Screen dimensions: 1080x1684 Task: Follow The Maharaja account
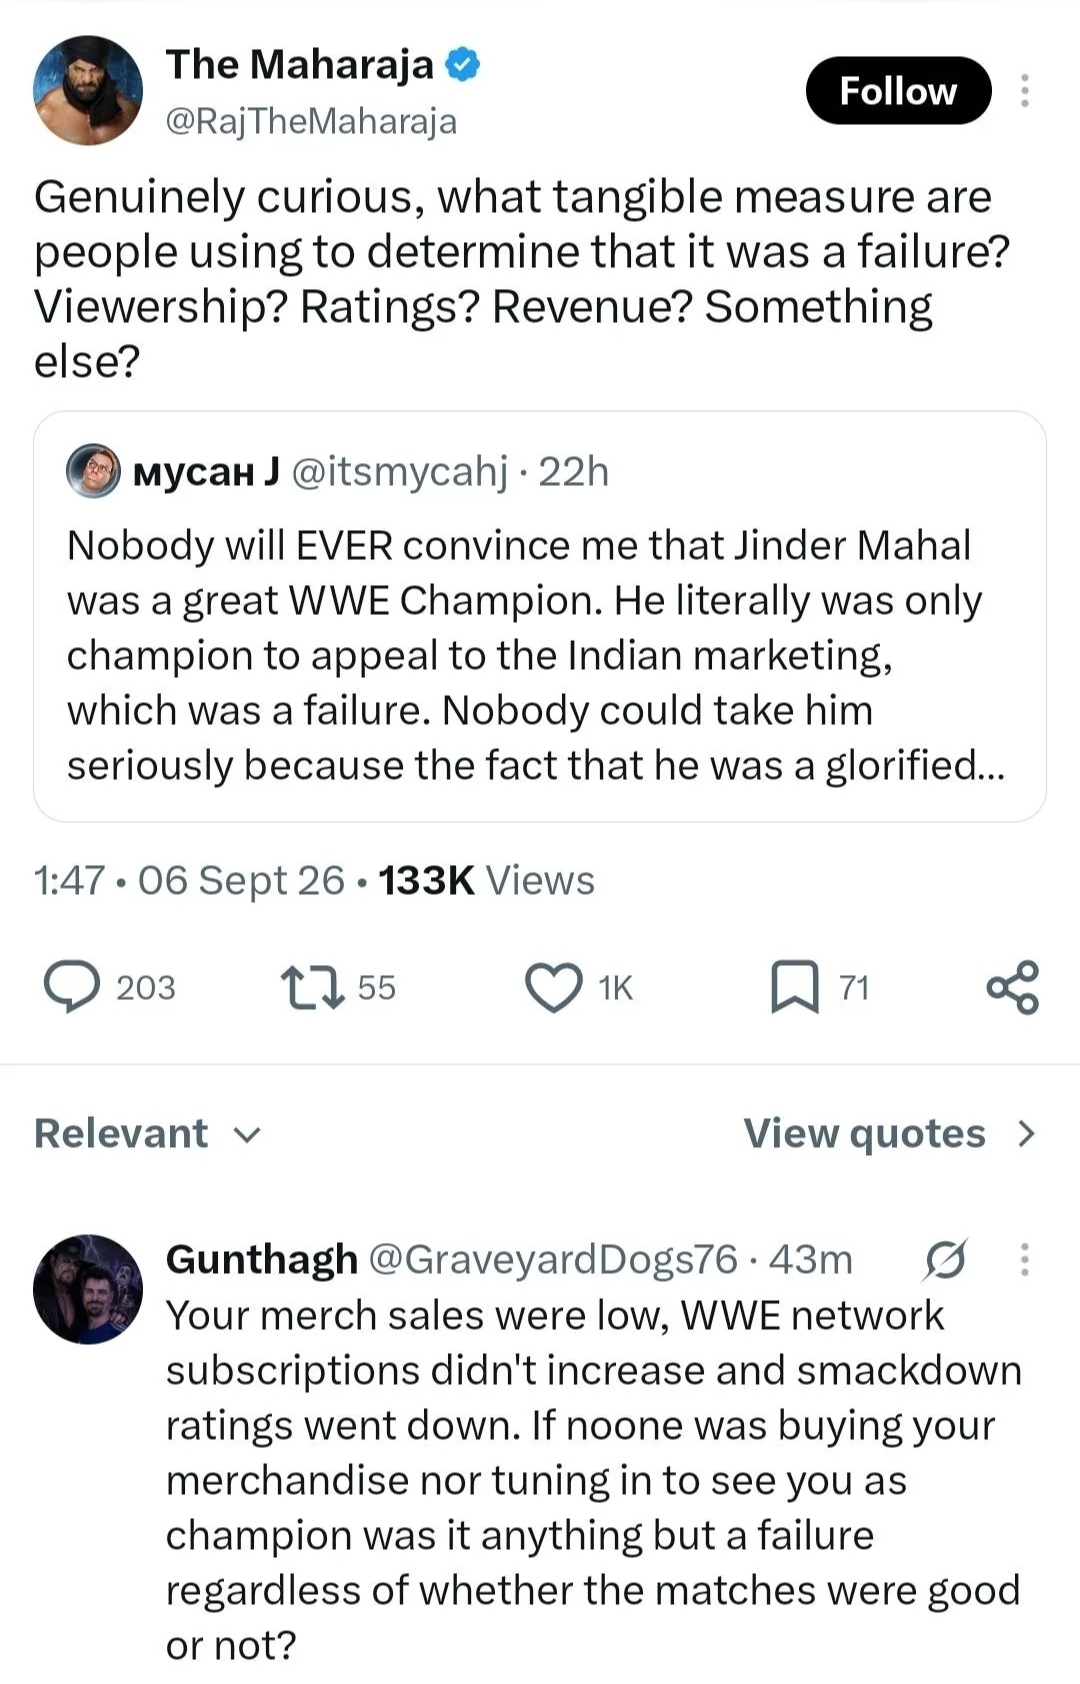898,91
